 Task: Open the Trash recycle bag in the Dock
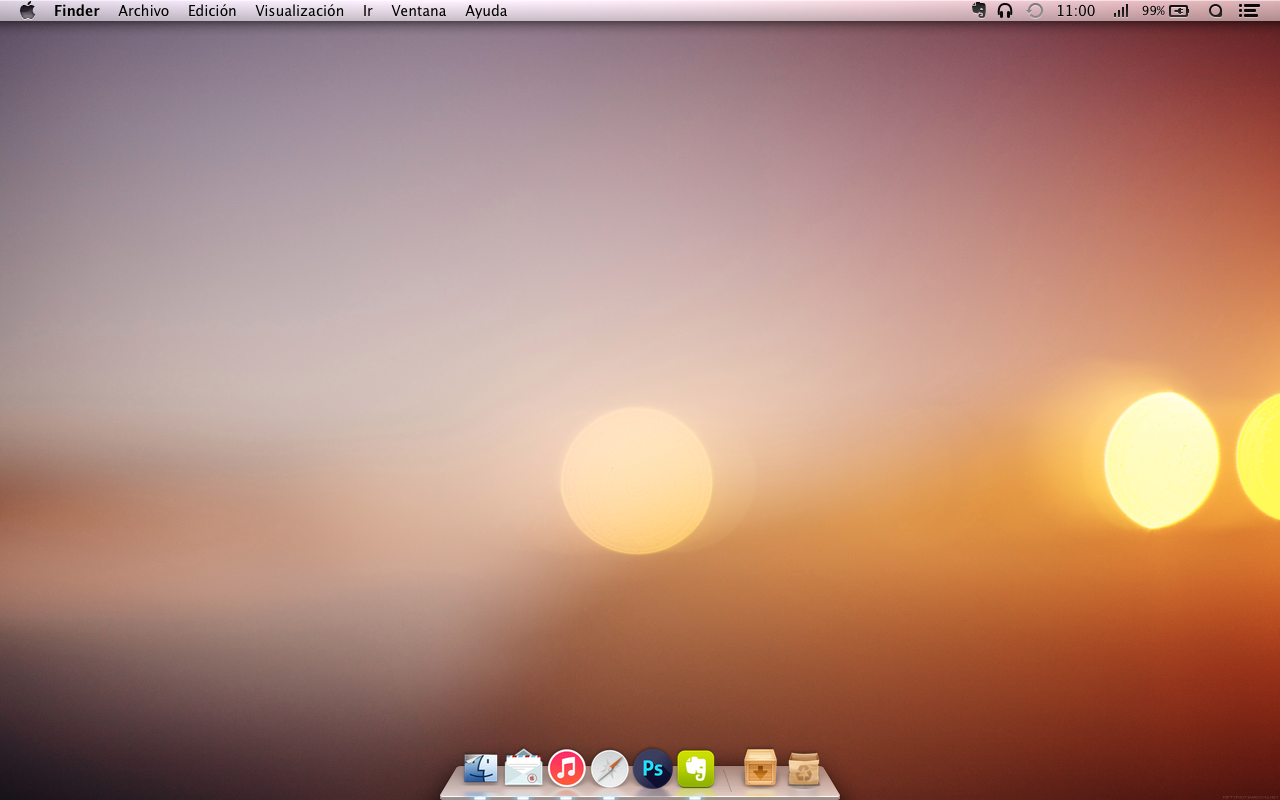coord(804,768)
